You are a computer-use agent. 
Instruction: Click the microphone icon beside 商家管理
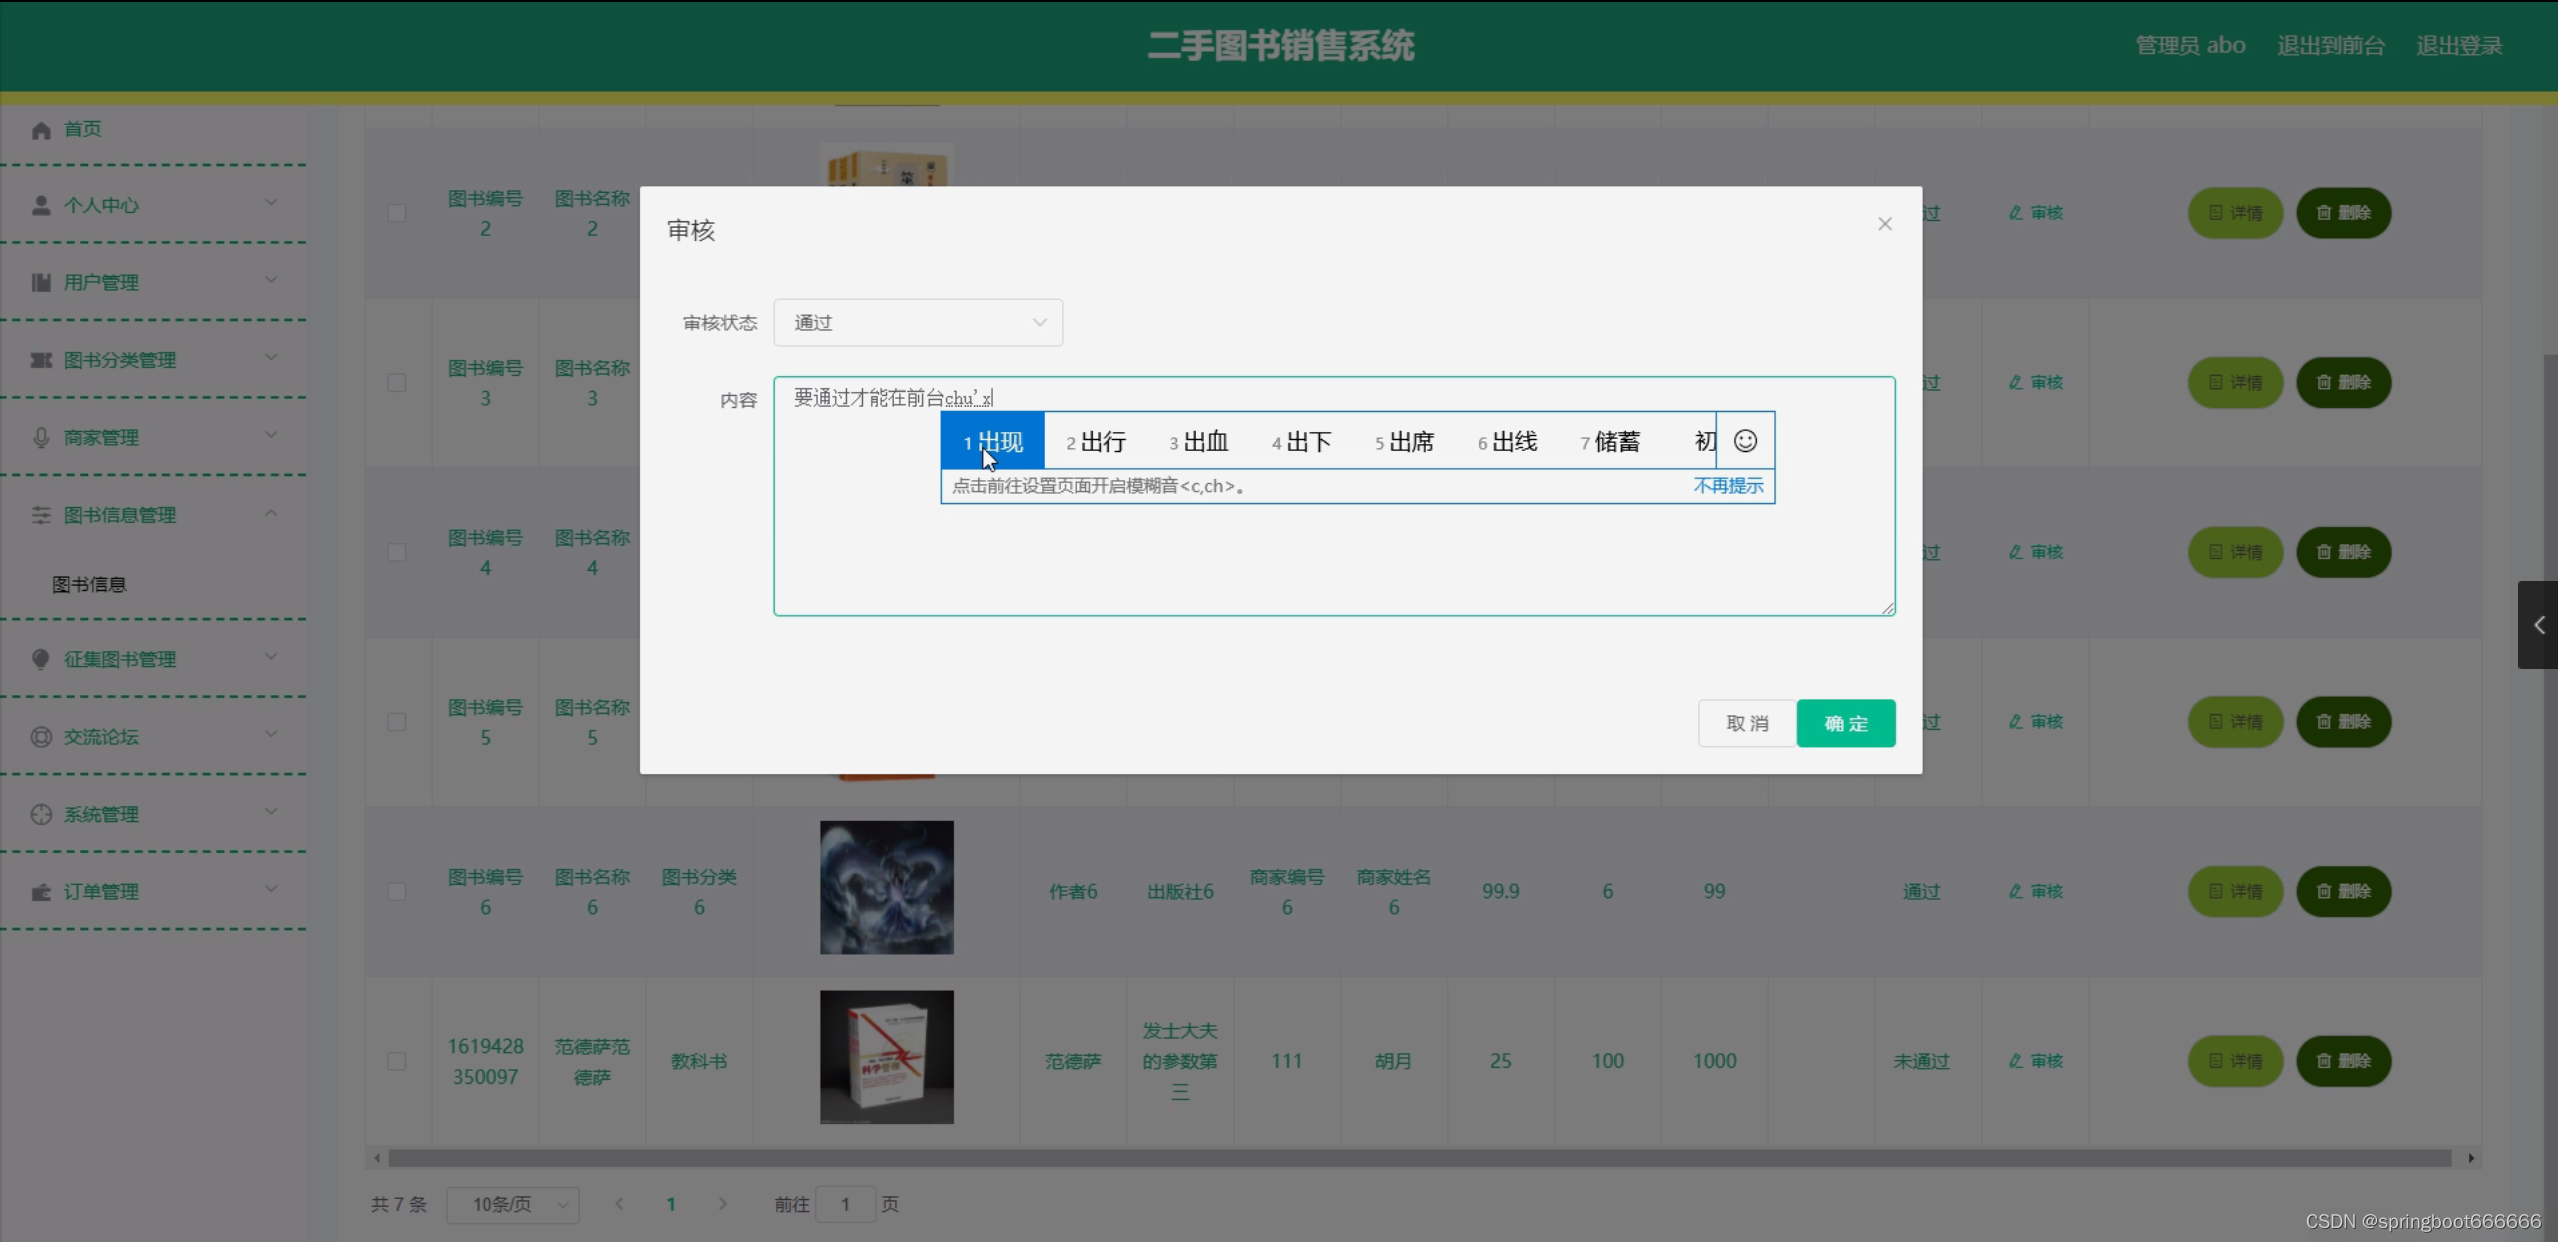point(41,438)
